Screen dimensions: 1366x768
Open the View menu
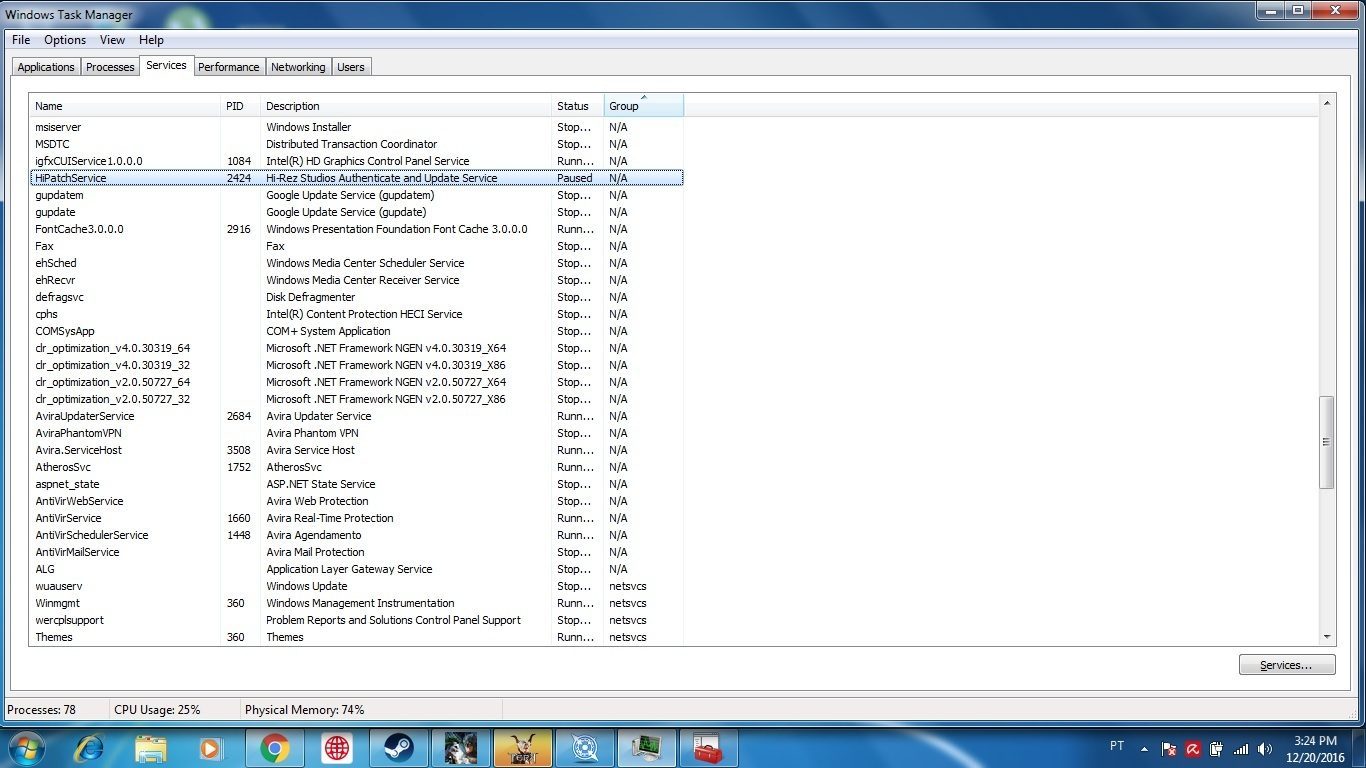[112, 40]
